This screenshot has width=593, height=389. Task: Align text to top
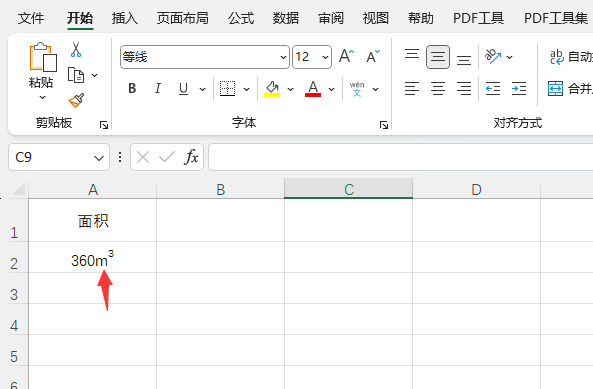point(412,55)
